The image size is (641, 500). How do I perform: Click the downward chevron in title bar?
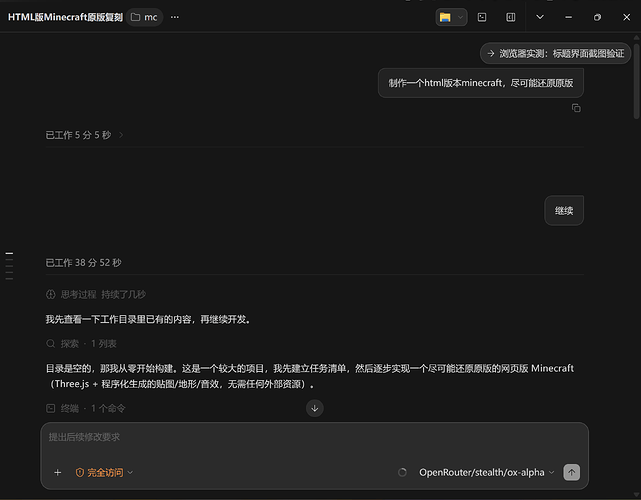click(x=540, y=17)
